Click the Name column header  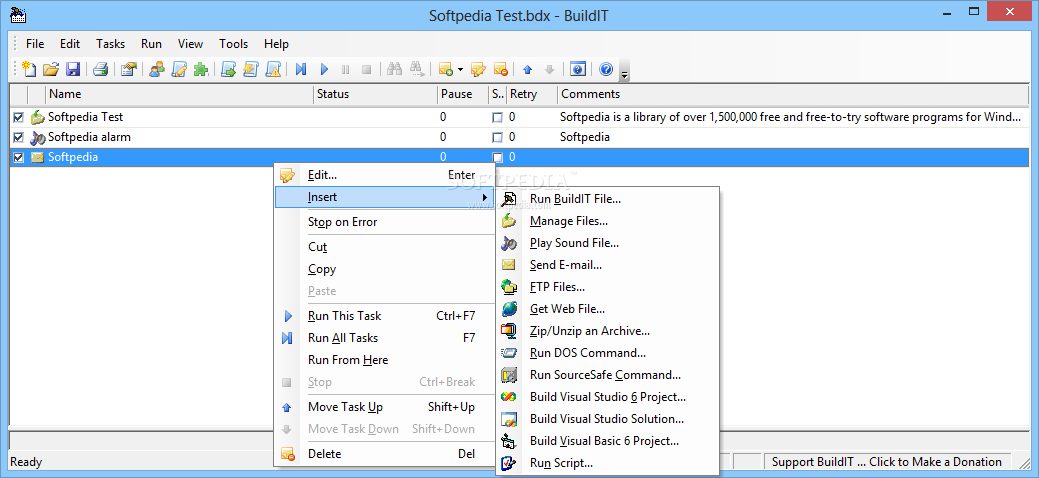[179, 94]
